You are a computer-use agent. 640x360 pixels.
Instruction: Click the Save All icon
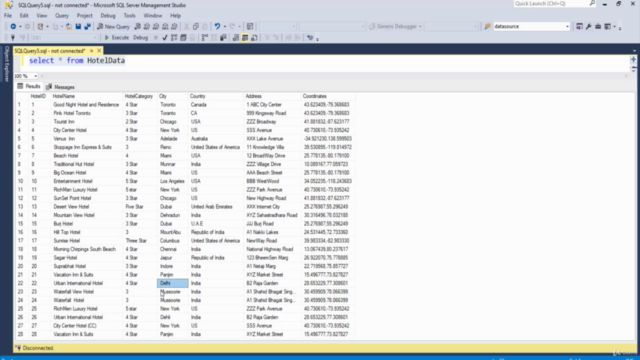(87, 27)
